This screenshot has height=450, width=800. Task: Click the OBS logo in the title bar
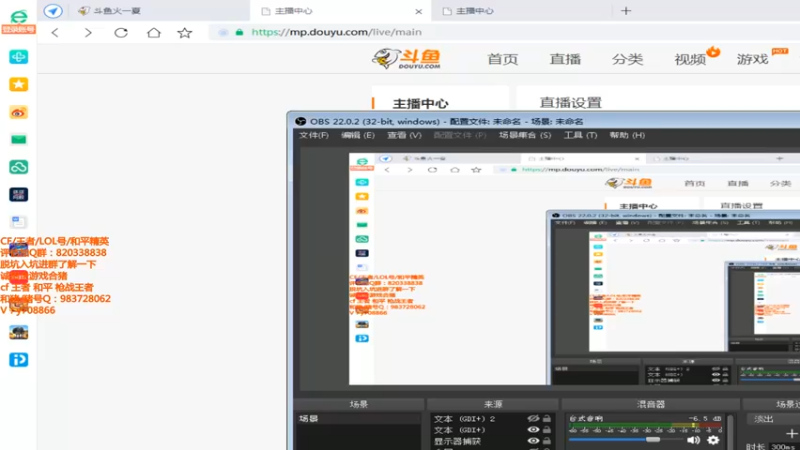pyautogui.click(x=301, y=121)
